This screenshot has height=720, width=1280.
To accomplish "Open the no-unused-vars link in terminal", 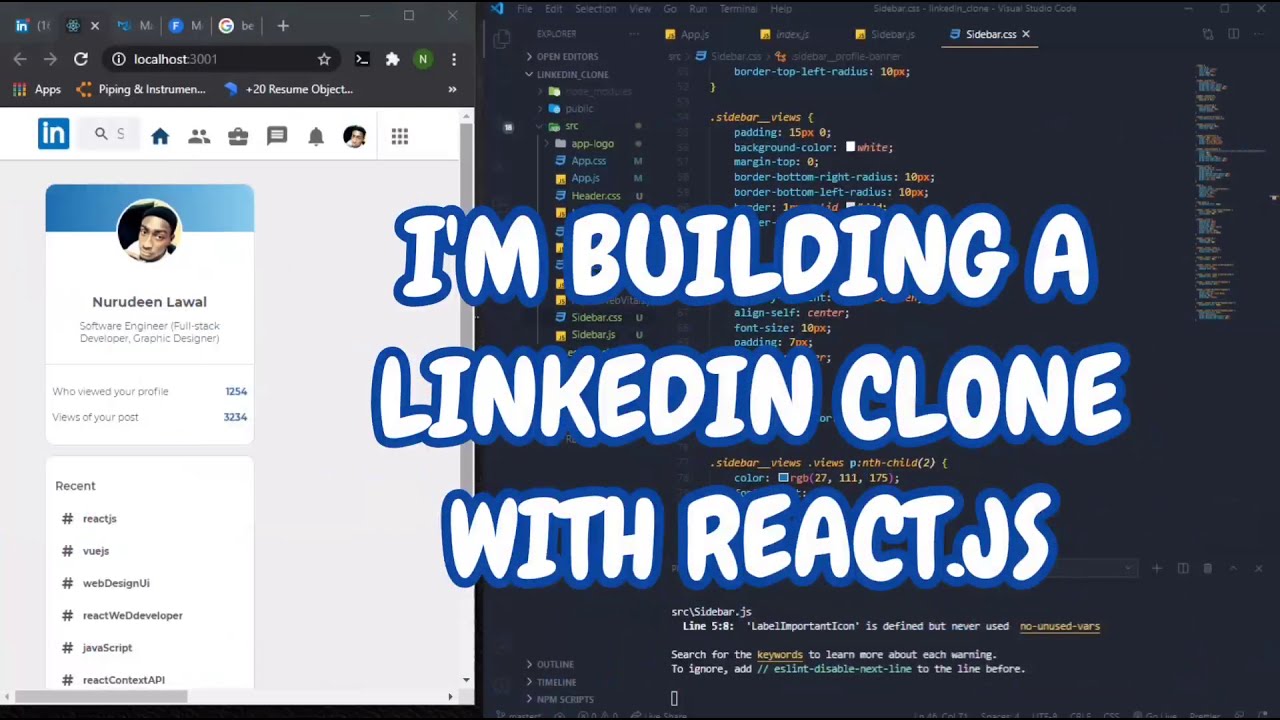I will [x=1060, y=626].
